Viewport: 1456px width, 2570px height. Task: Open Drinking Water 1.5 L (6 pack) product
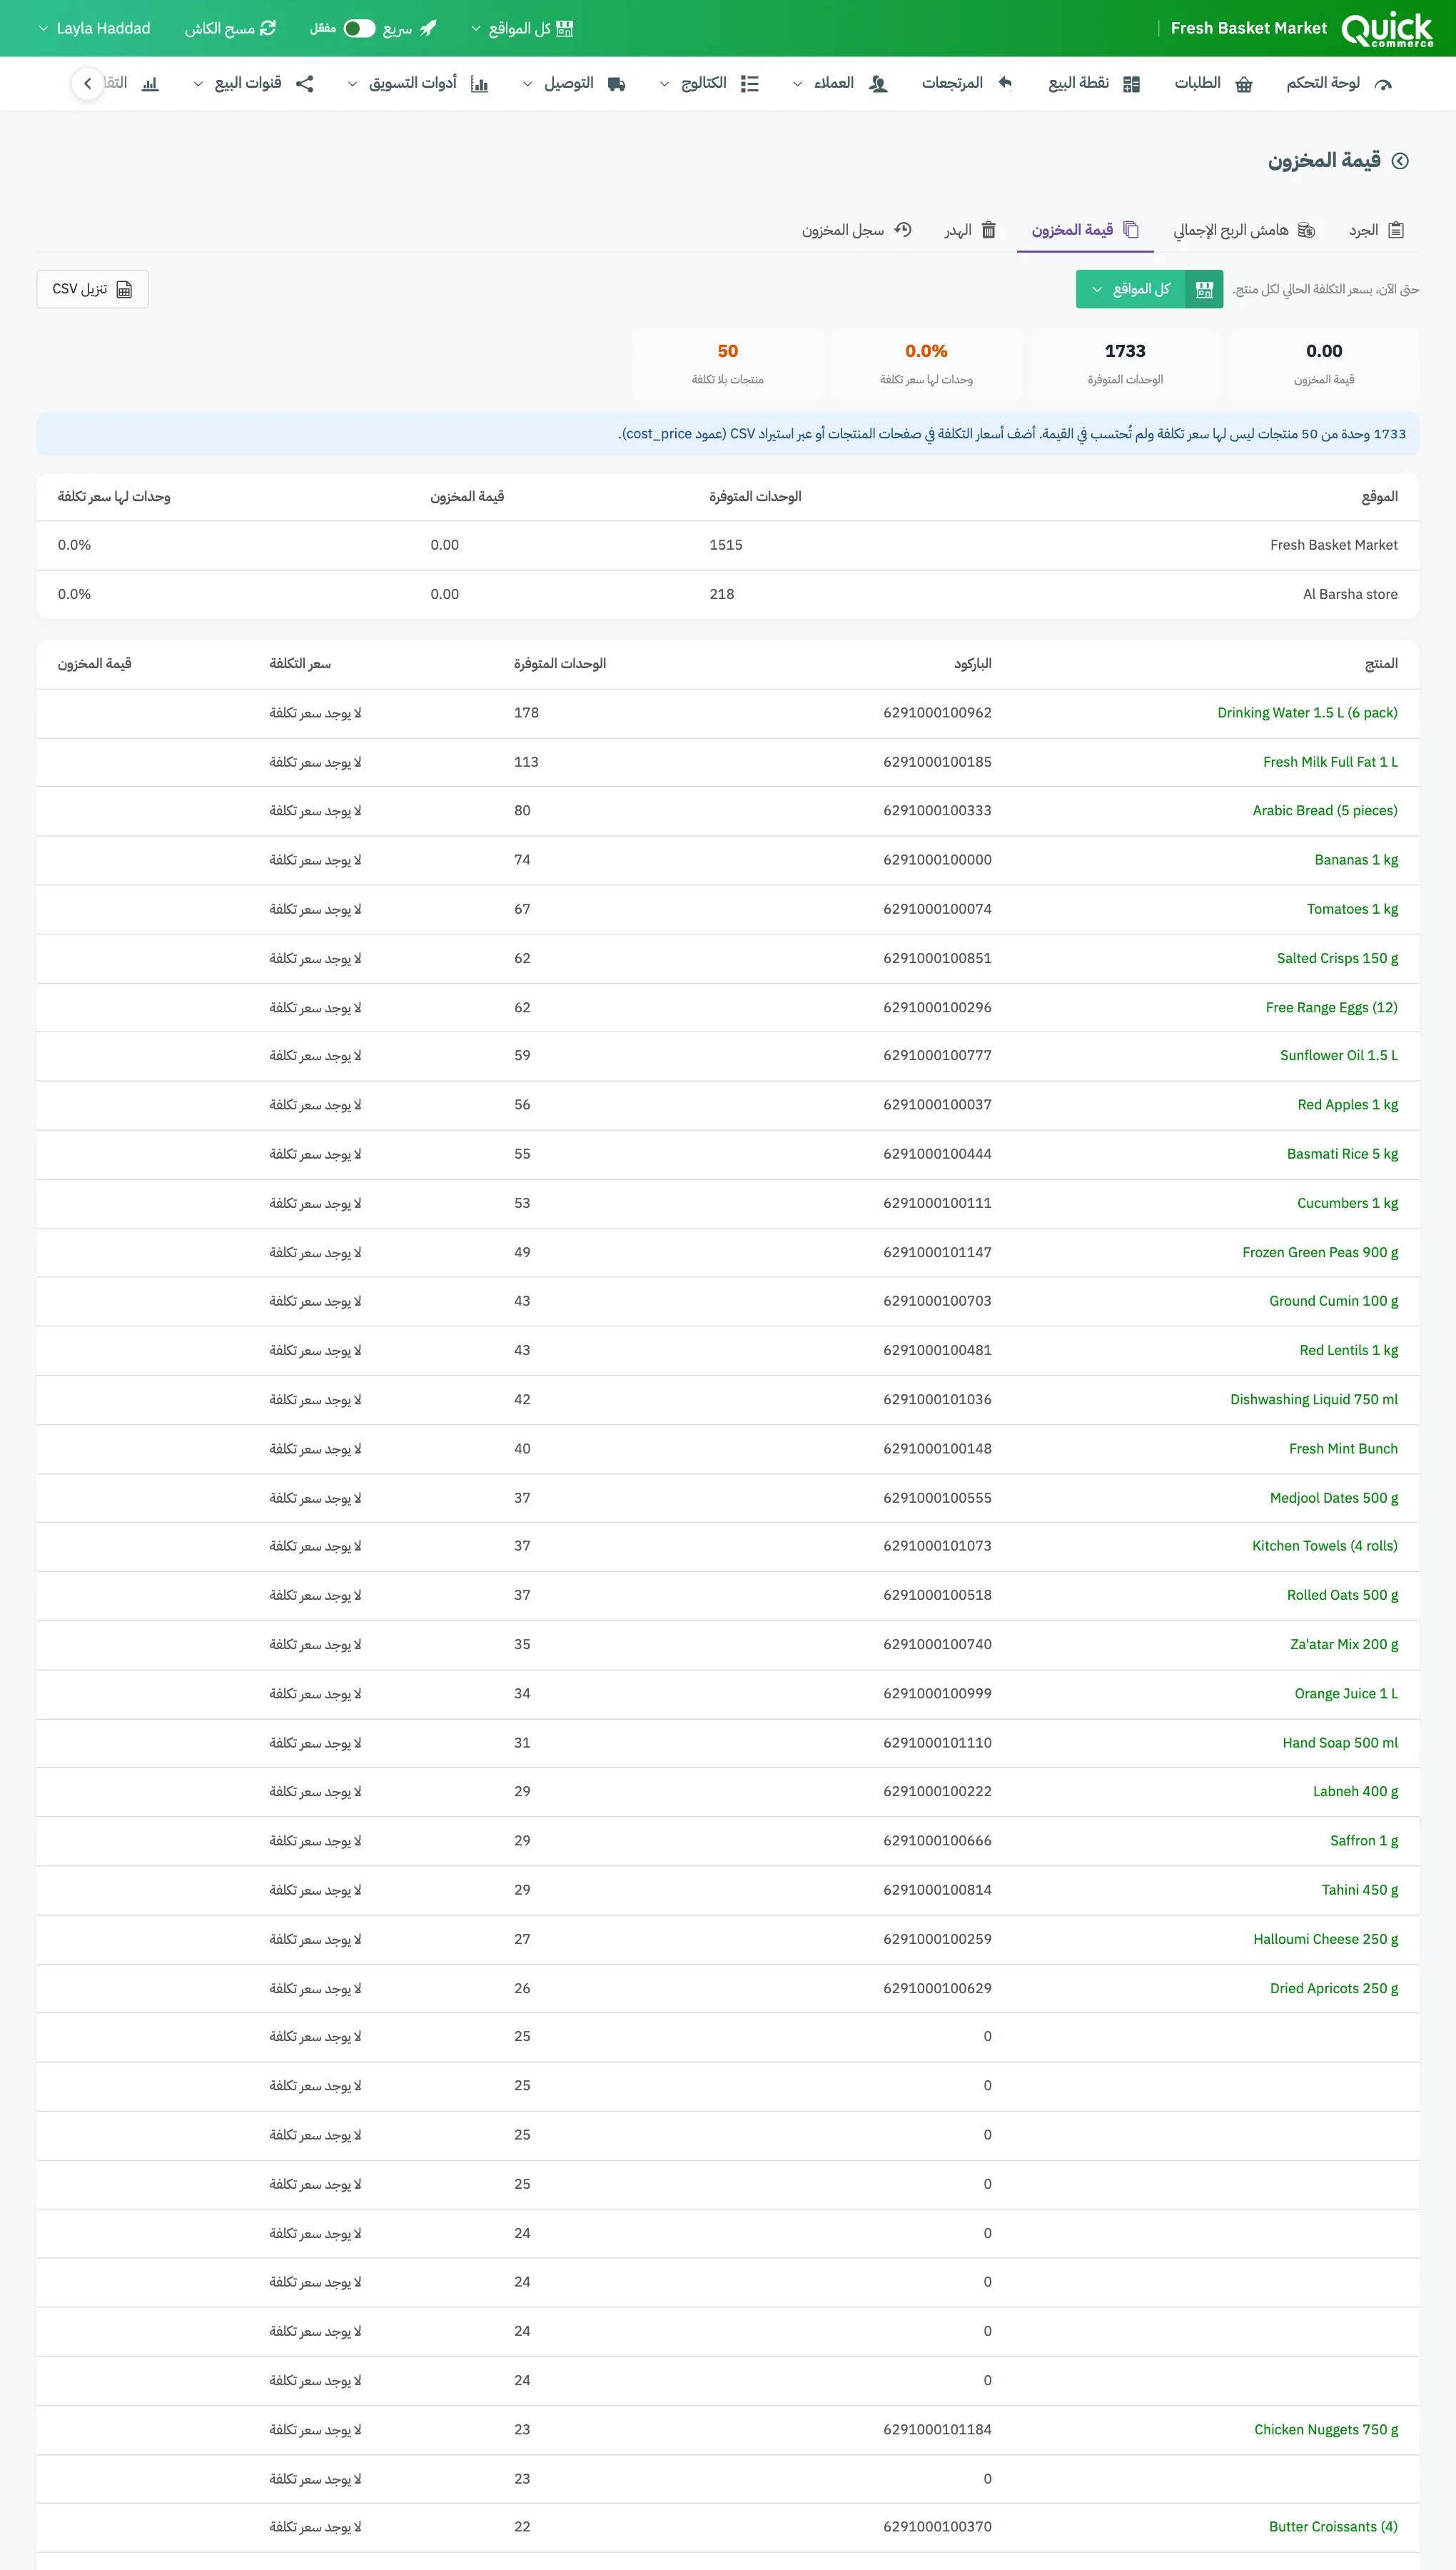point(1307,713)
